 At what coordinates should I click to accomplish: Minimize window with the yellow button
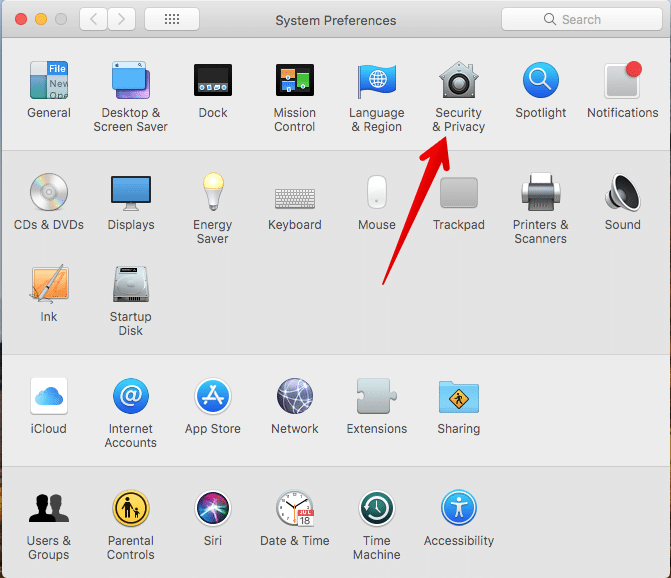41,19
